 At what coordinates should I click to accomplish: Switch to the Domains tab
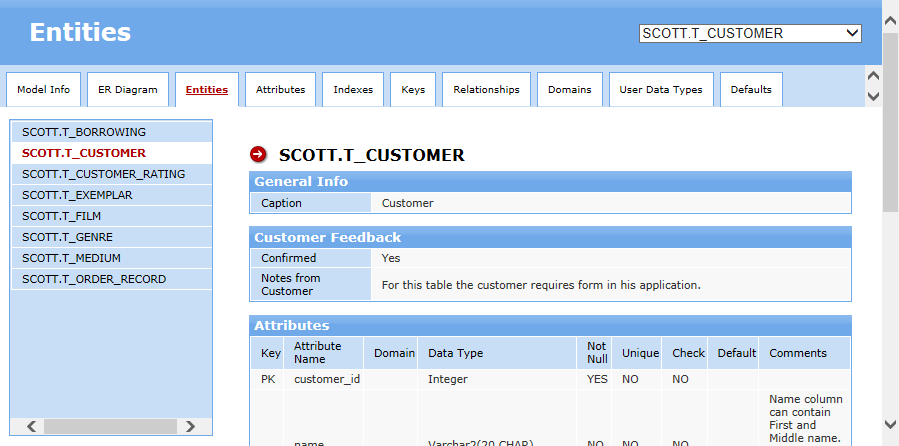(x=569, y=90)
